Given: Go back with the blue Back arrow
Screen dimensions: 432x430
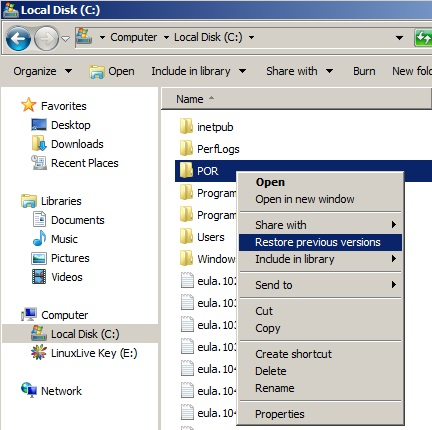Looking at the screenshot, I should coord(18,39).
